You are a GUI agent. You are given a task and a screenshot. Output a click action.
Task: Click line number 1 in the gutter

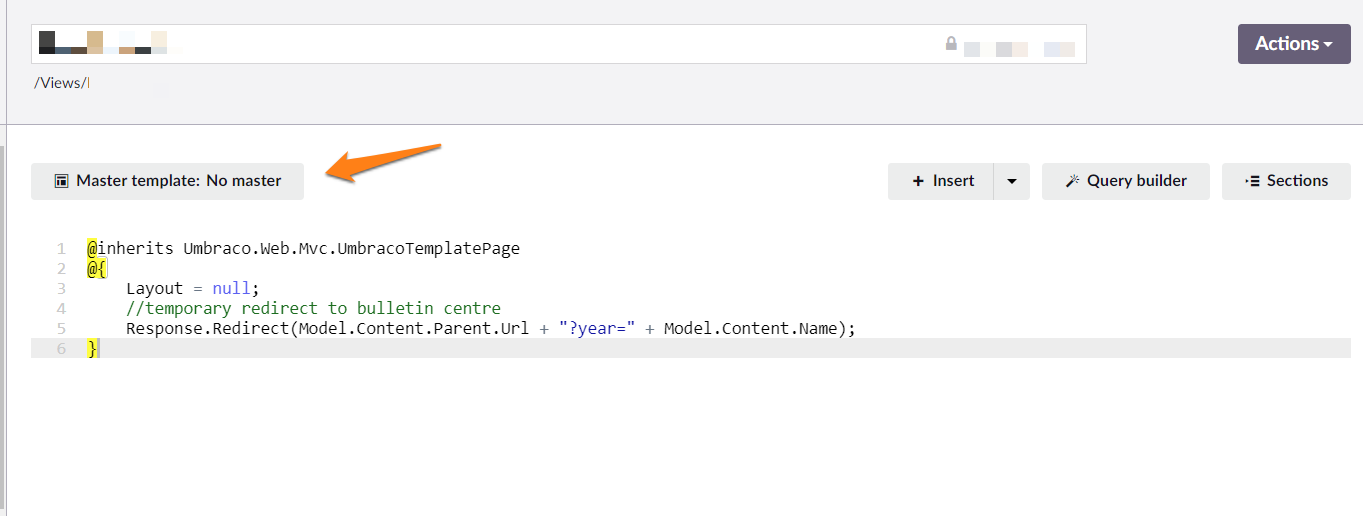(x=62, y=249)
